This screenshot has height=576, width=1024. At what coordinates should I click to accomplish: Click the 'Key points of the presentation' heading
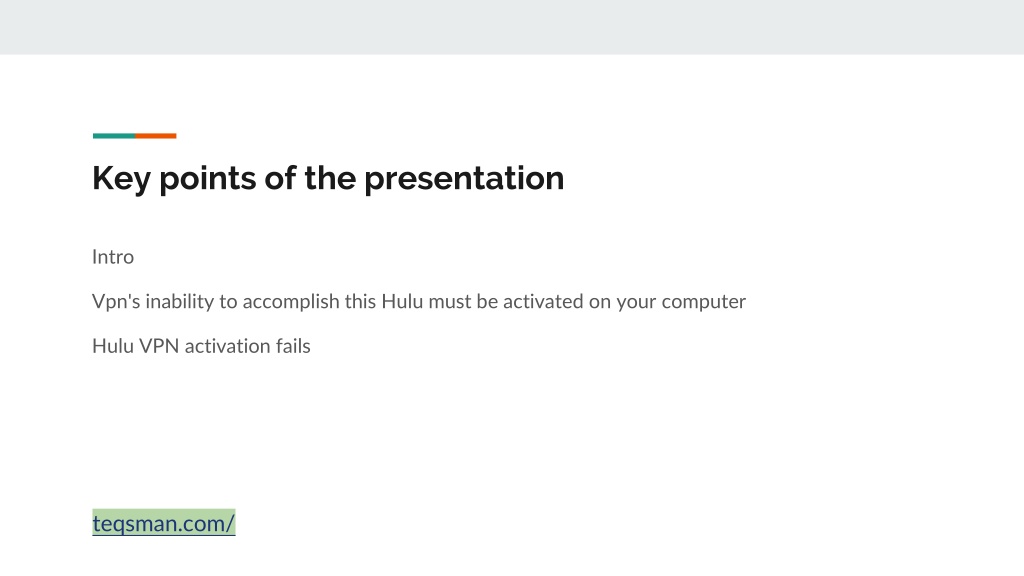point(328,178)
